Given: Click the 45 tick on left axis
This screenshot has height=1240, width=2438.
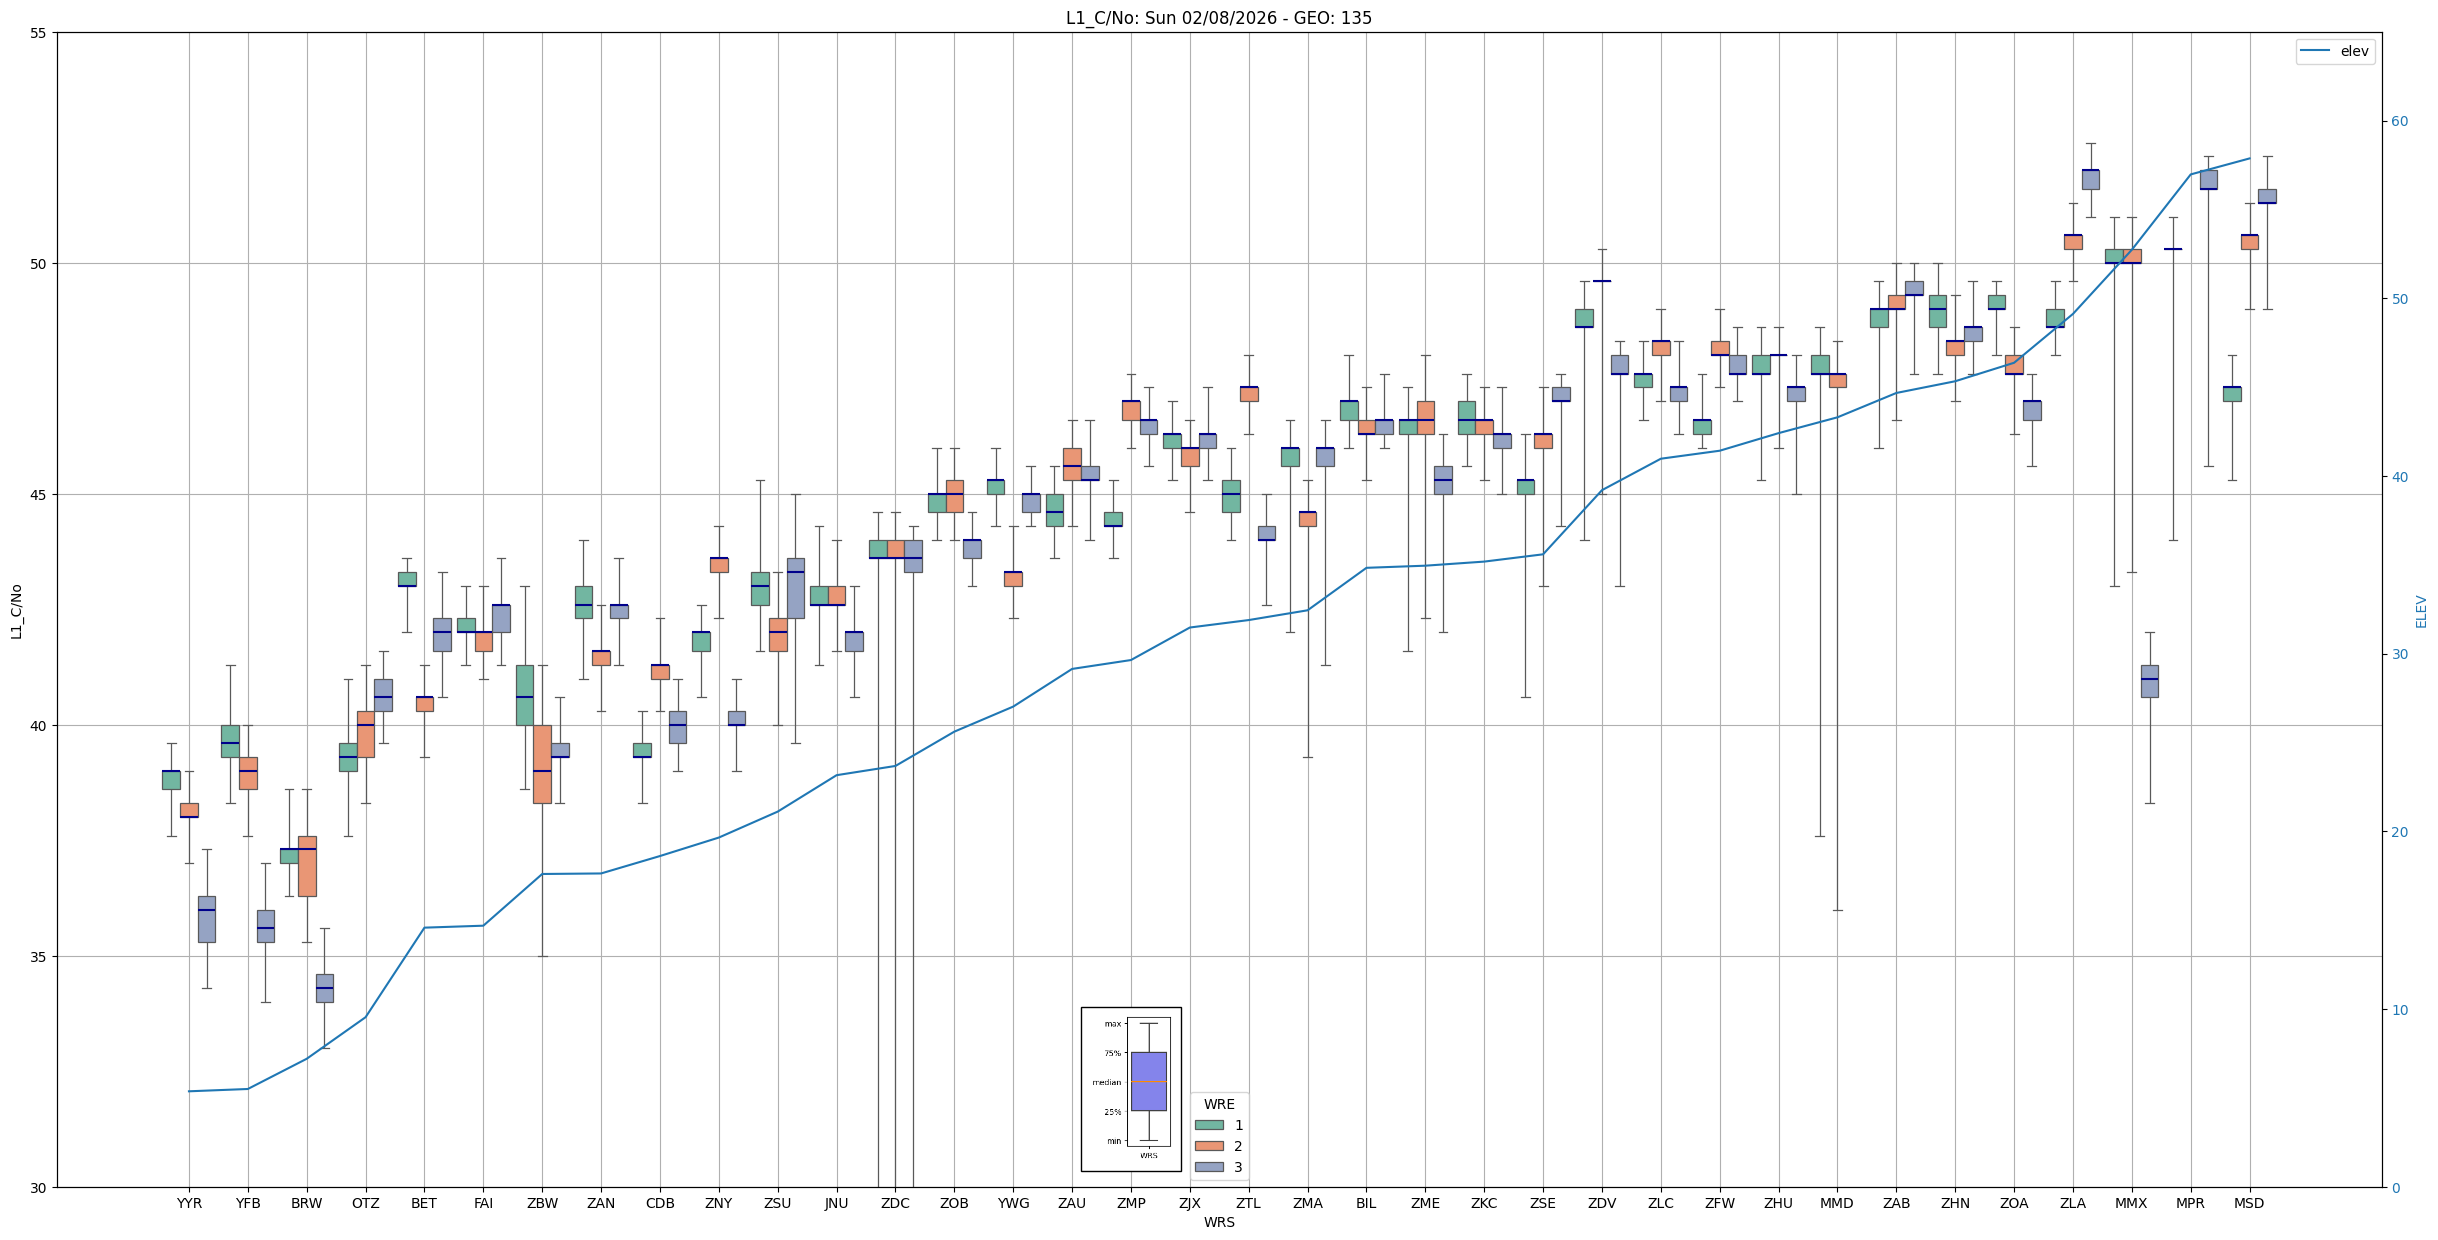Looking at the screenshot, I should (39, 495).
